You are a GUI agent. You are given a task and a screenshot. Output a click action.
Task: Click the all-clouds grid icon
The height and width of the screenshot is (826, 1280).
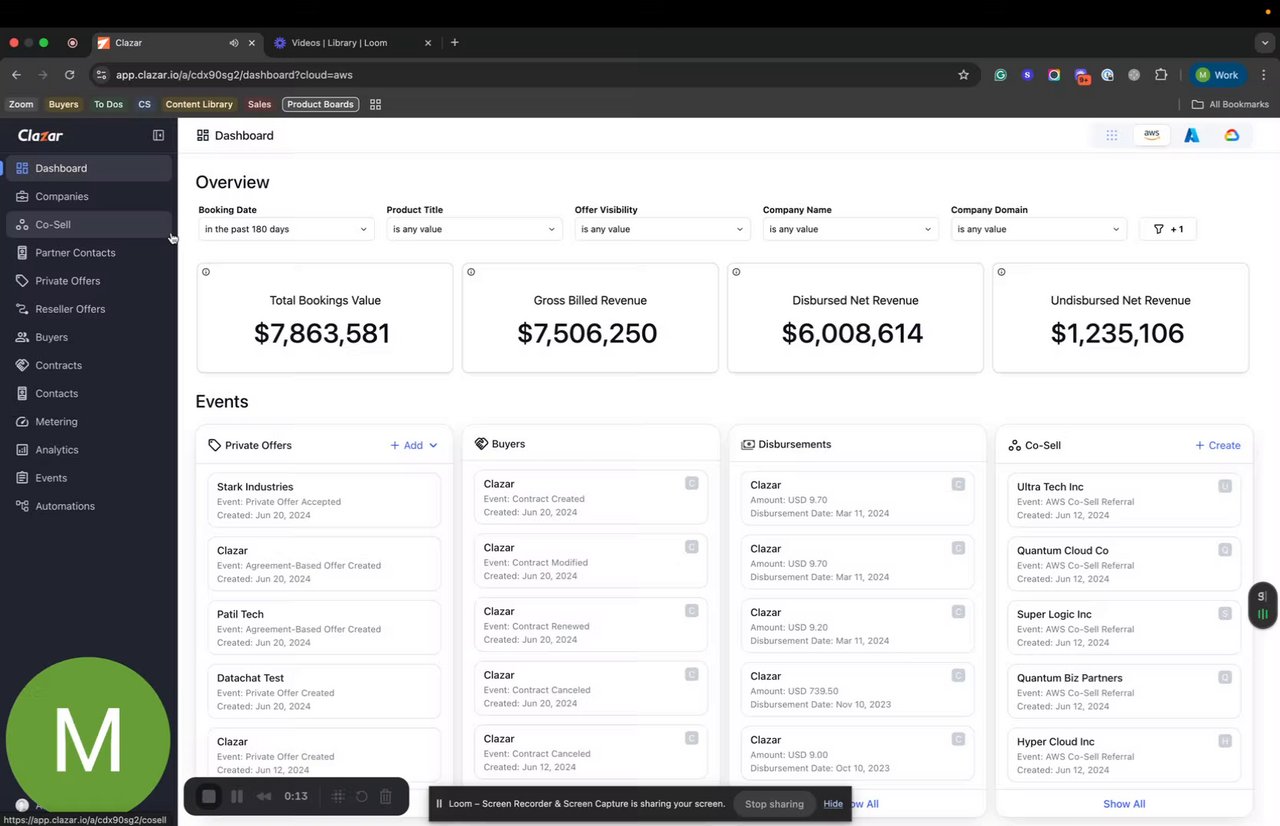point(1112,135)
